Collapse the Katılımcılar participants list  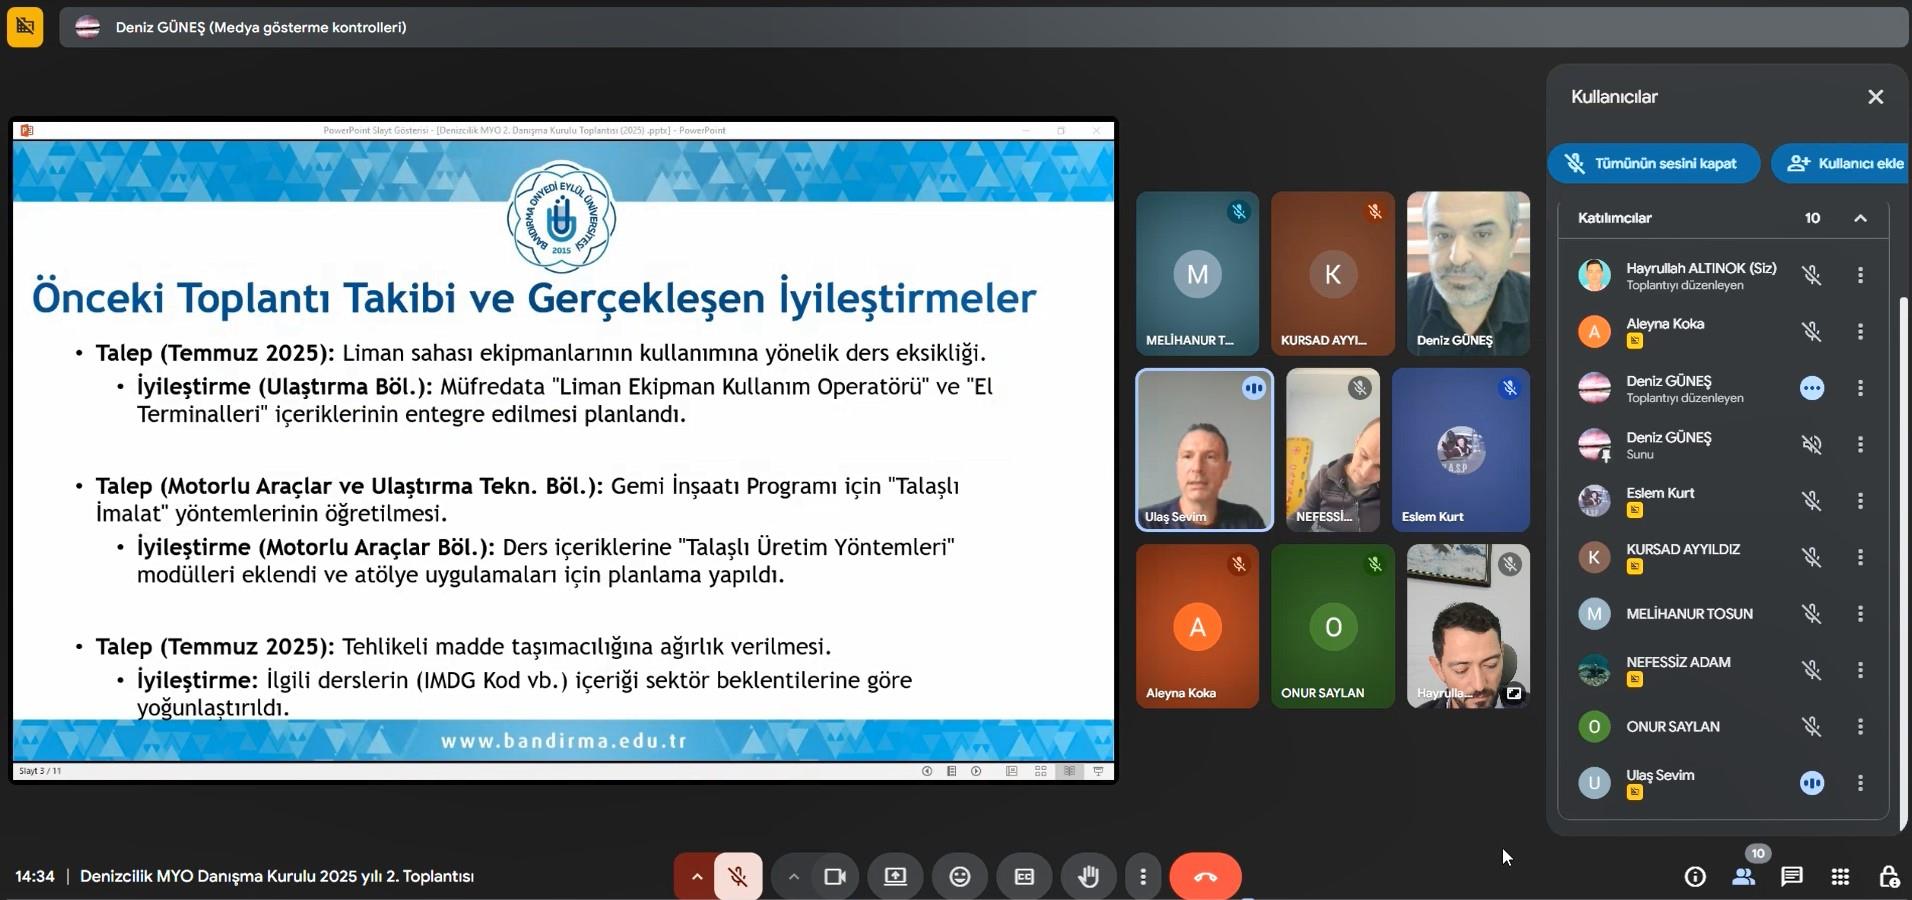click(x=1860, y=218)
